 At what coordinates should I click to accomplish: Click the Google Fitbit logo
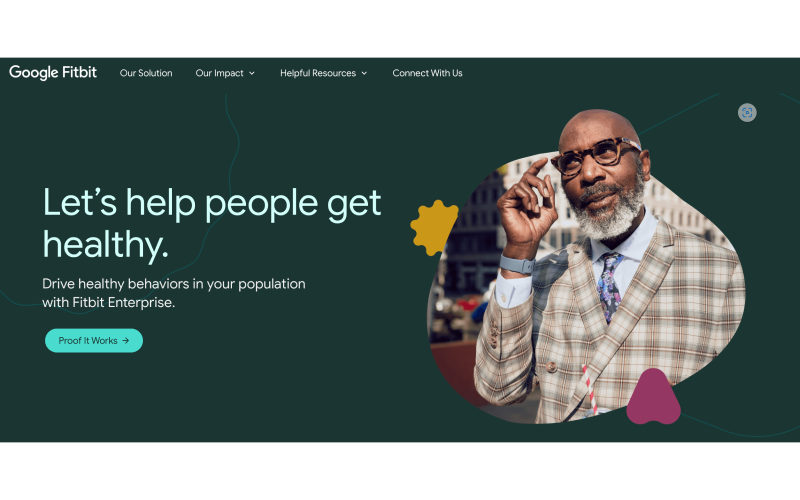point(53,72)
